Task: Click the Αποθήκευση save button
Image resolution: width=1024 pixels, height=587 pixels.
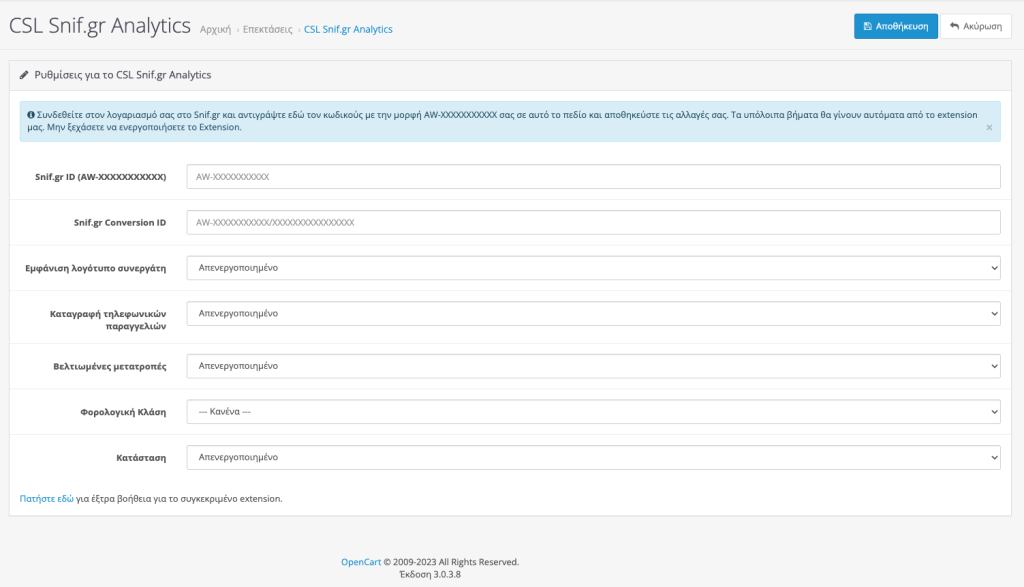Action: (895, 26)
